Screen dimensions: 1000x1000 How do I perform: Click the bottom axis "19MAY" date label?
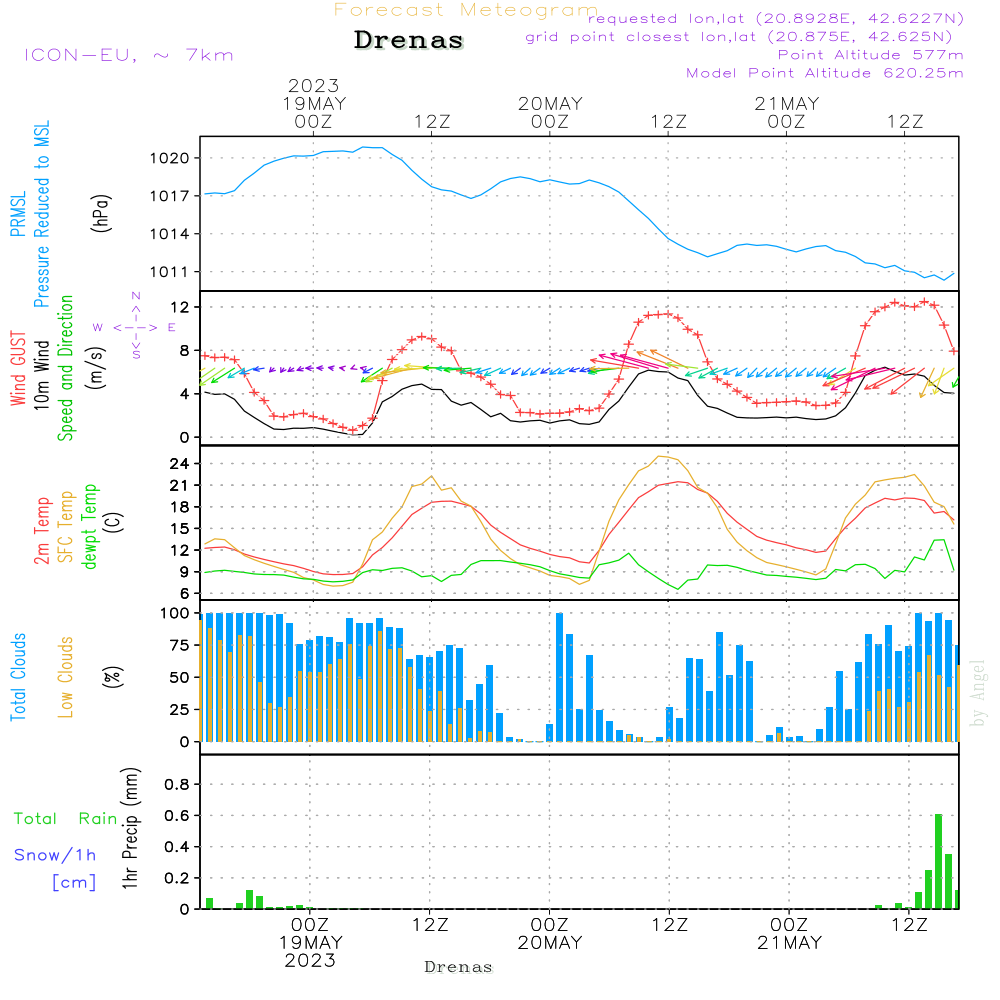coord(311,943)
